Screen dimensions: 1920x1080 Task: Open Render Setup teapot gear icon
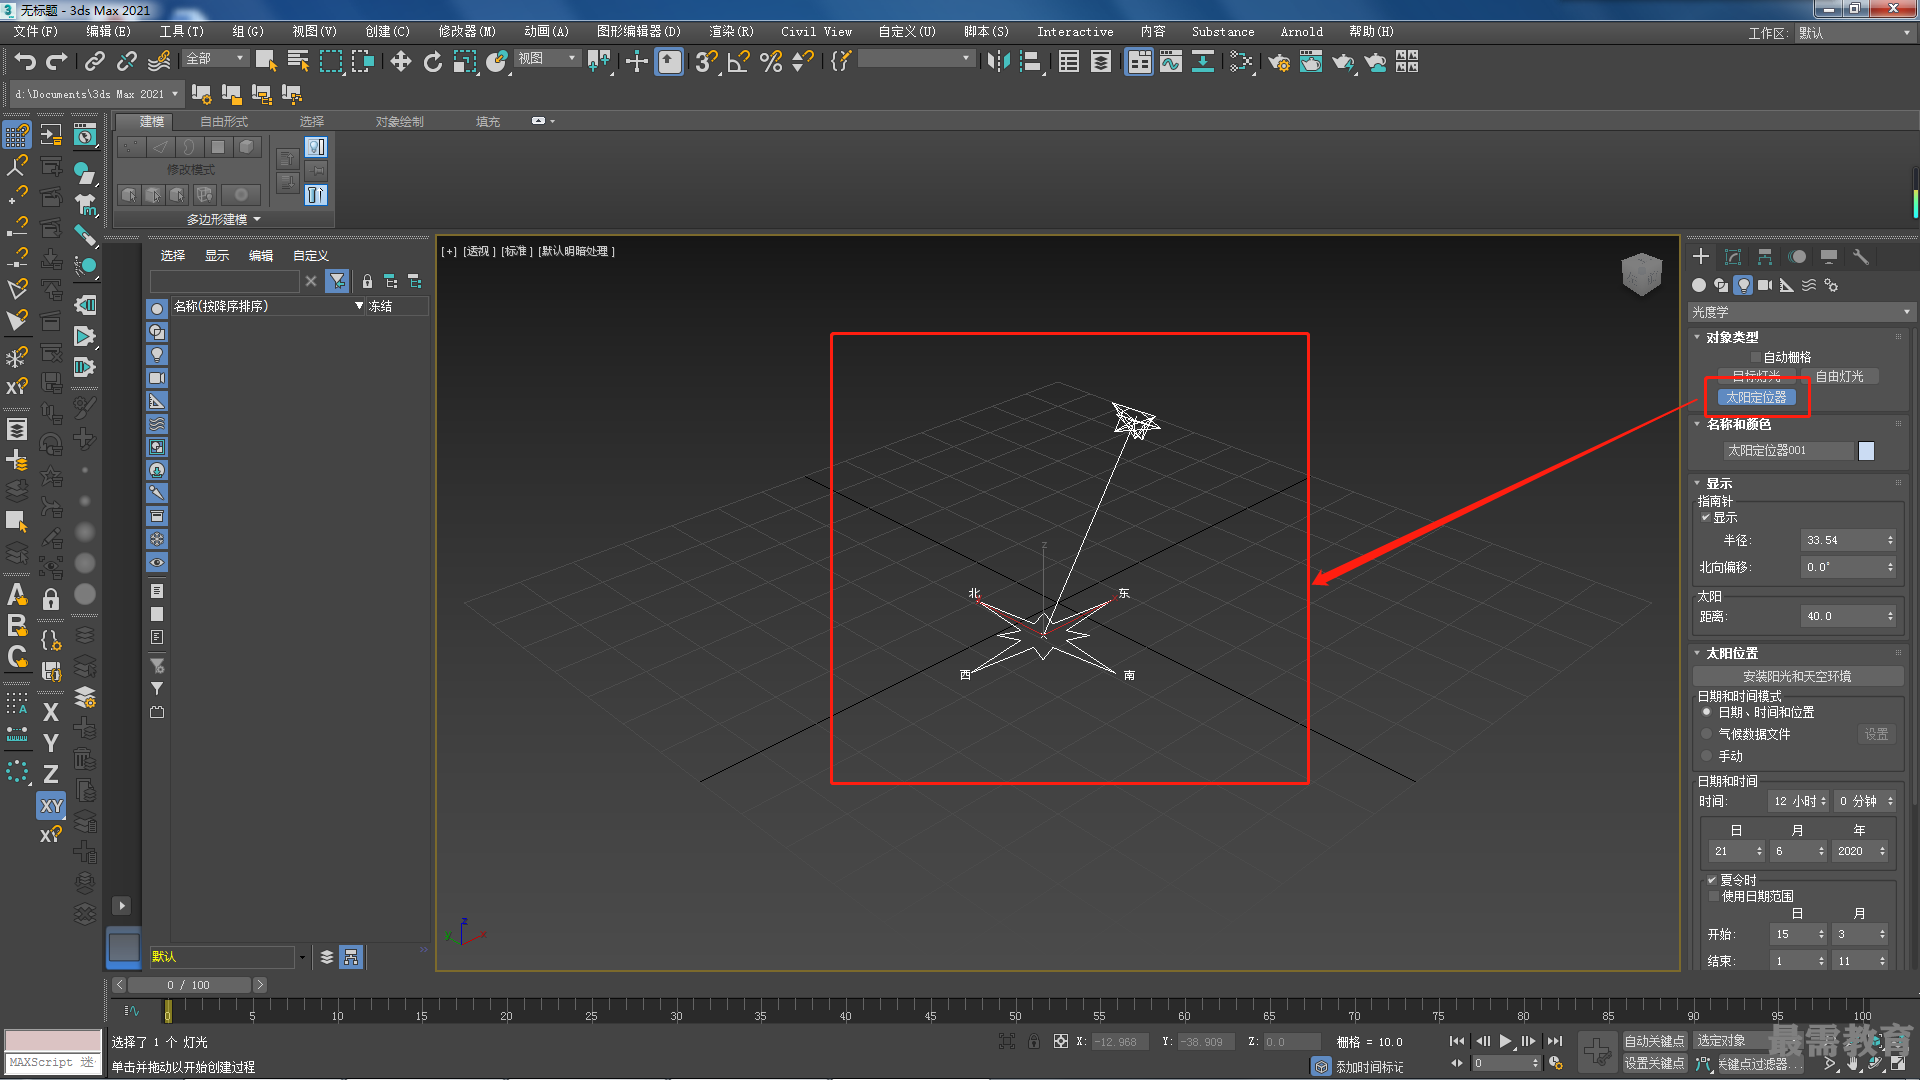tap(1279, 62)
